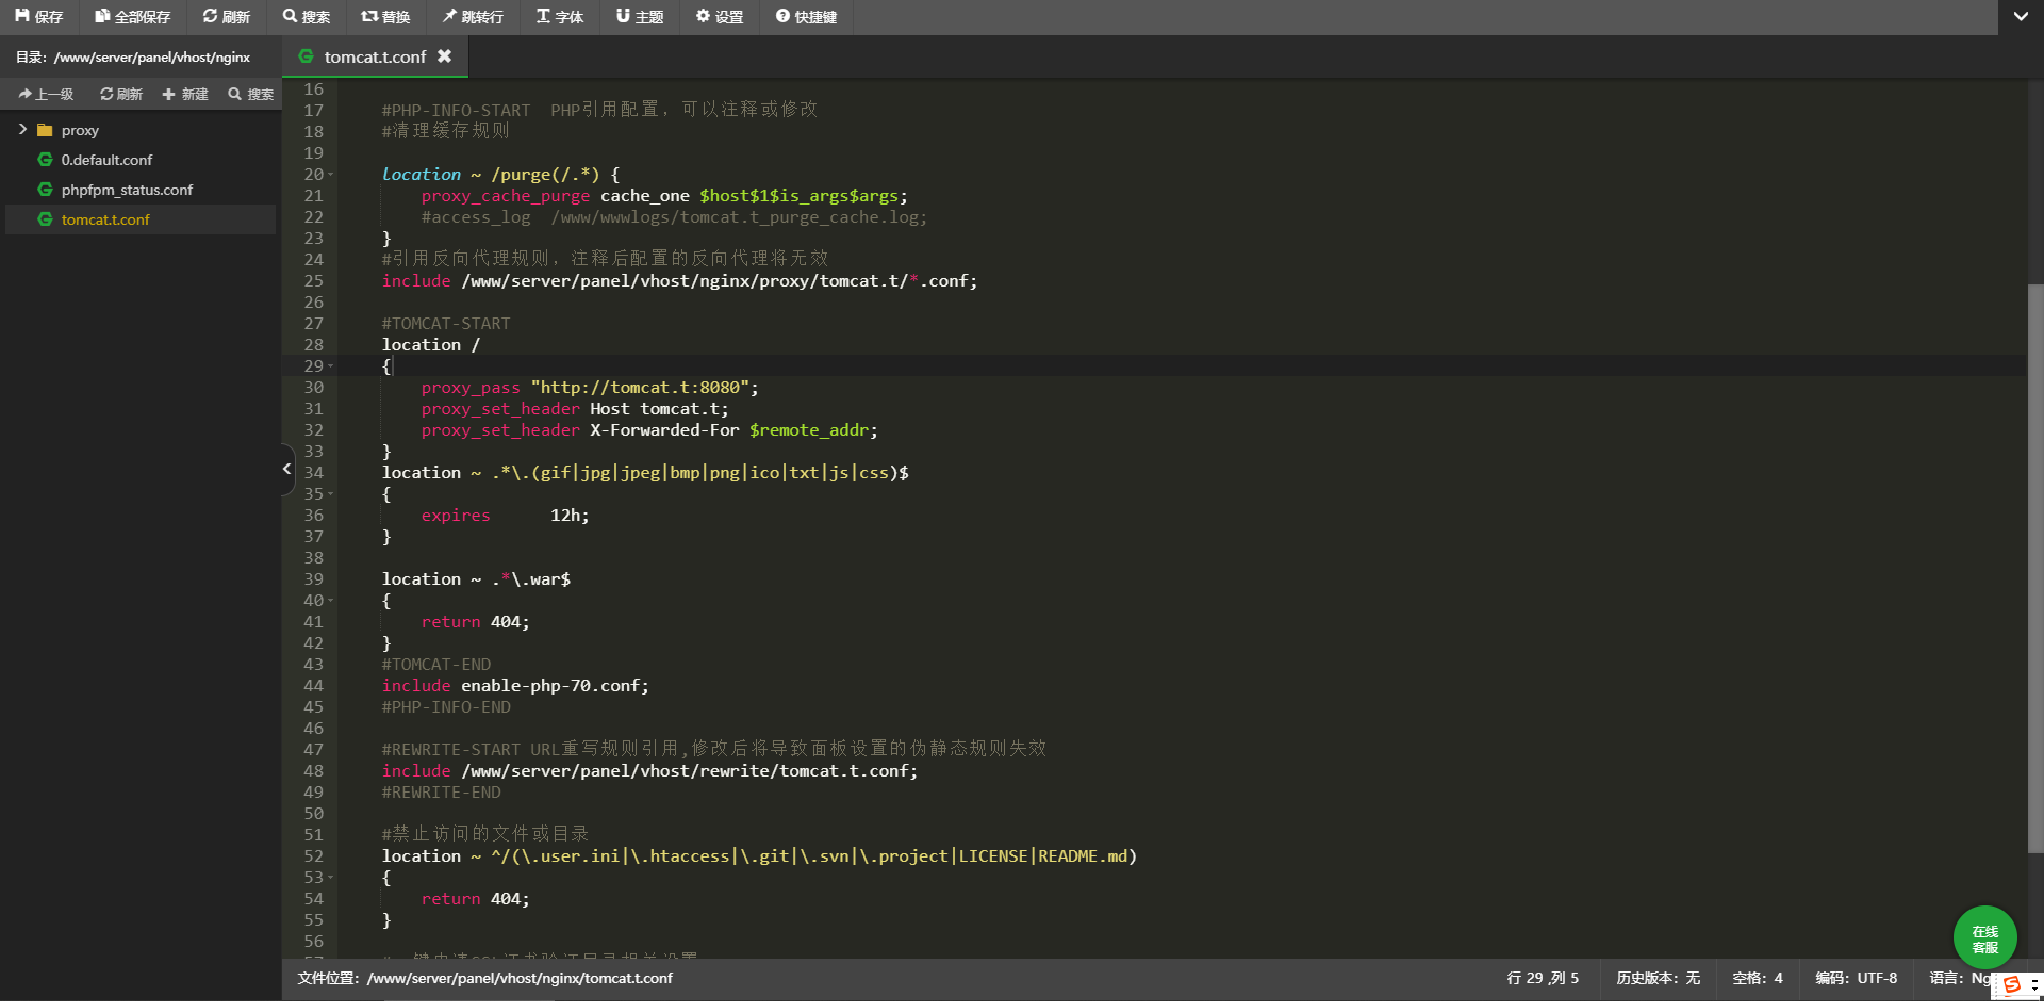Screen dimensions: 2044x1001
Task: Change encoding via 编码: UTF-8
Action: 1856,978
